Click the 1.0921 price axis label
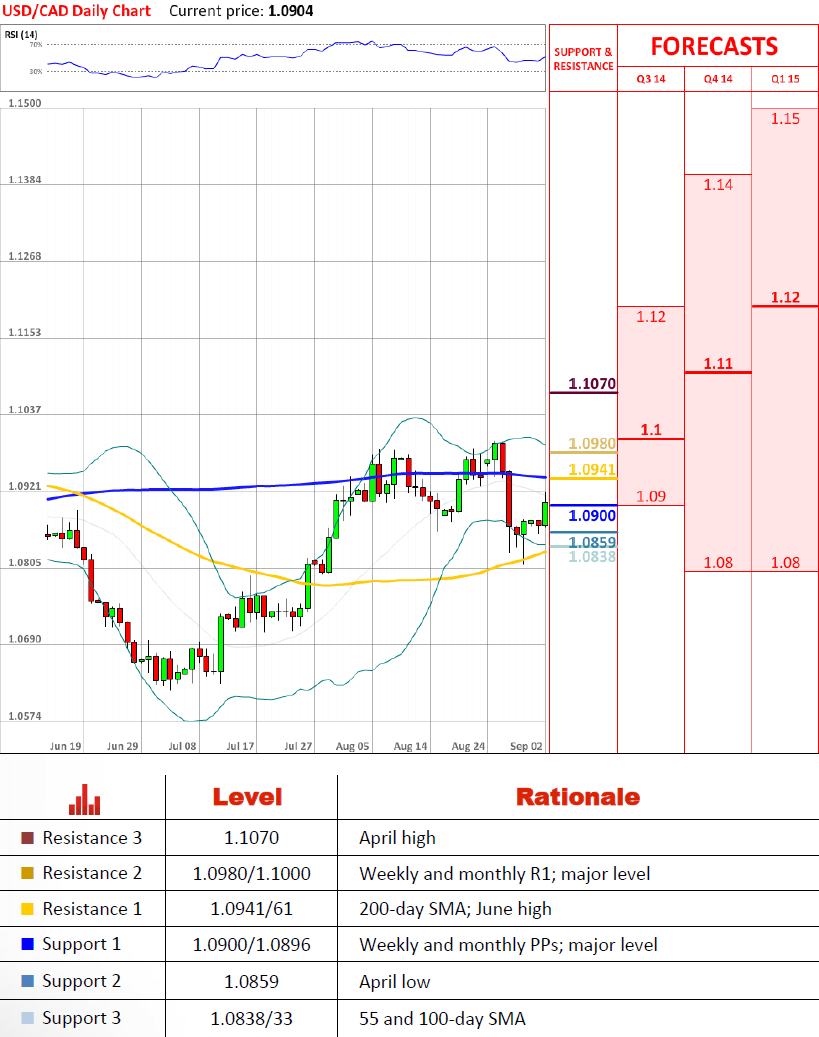This screenshot has height=1037, width=819. click(x=24, y=486)
